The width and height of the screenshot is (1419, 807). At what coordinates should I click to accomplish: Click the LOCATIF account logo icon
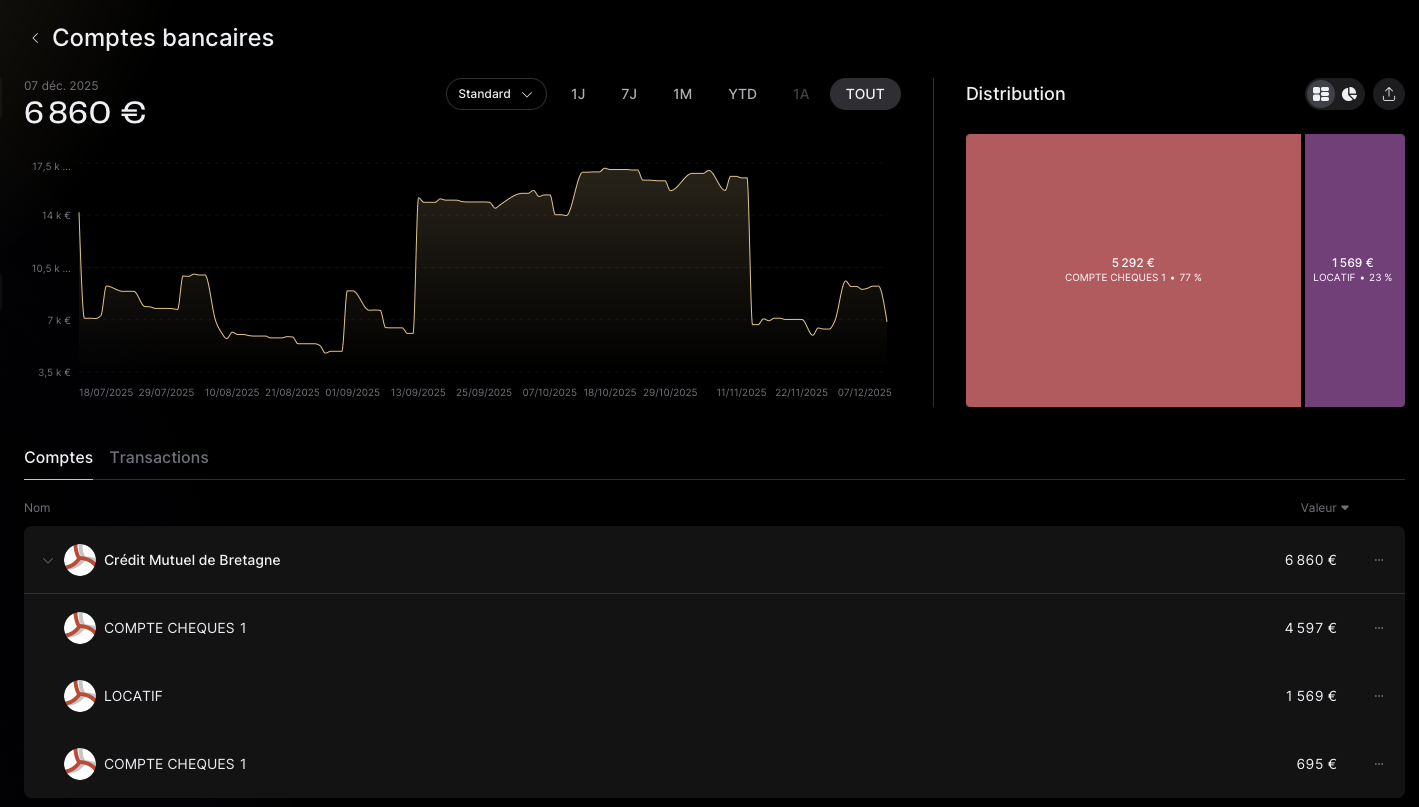tap(80, 696)
